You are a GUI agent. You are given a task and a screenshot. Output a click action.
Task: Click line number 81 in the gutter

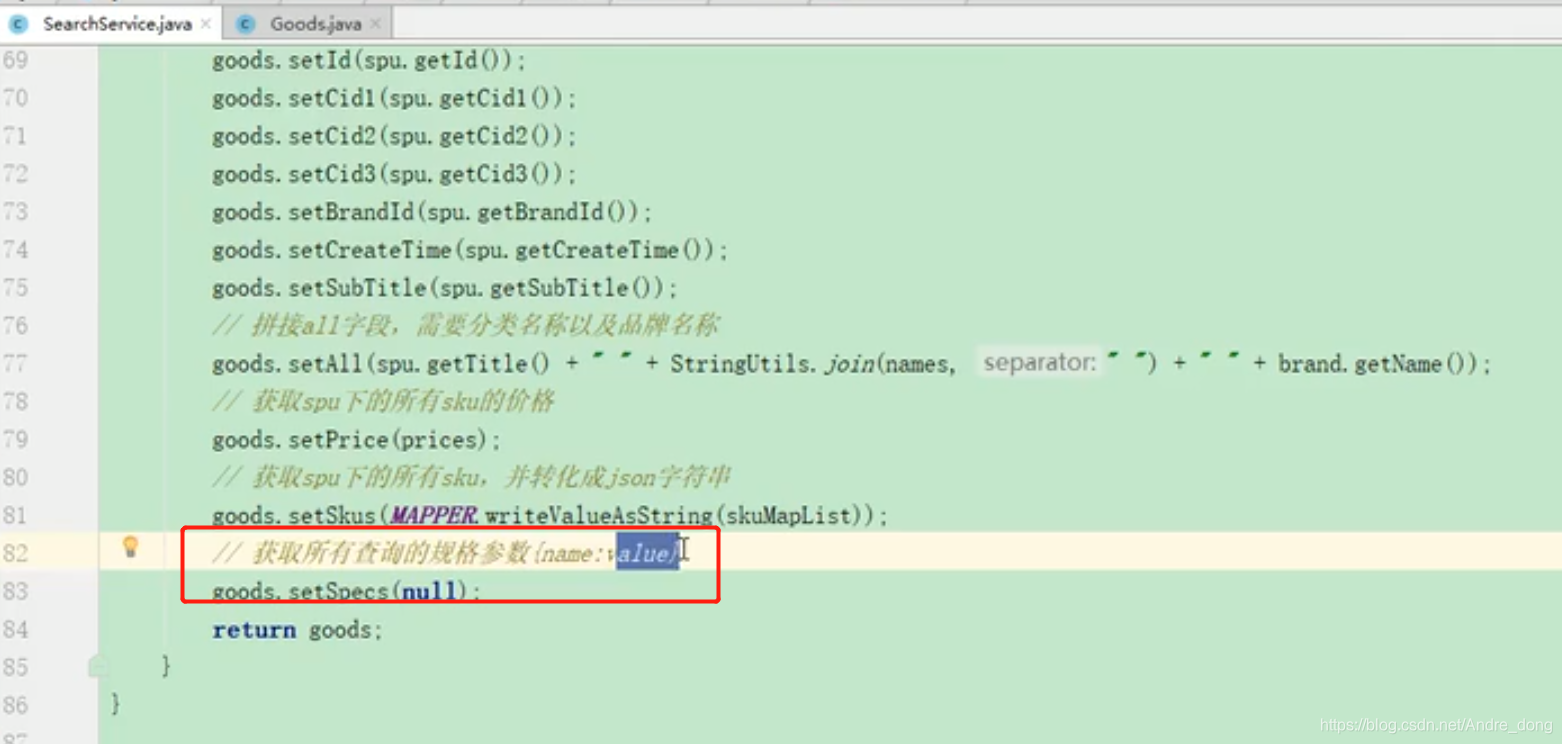pos(15,515)
